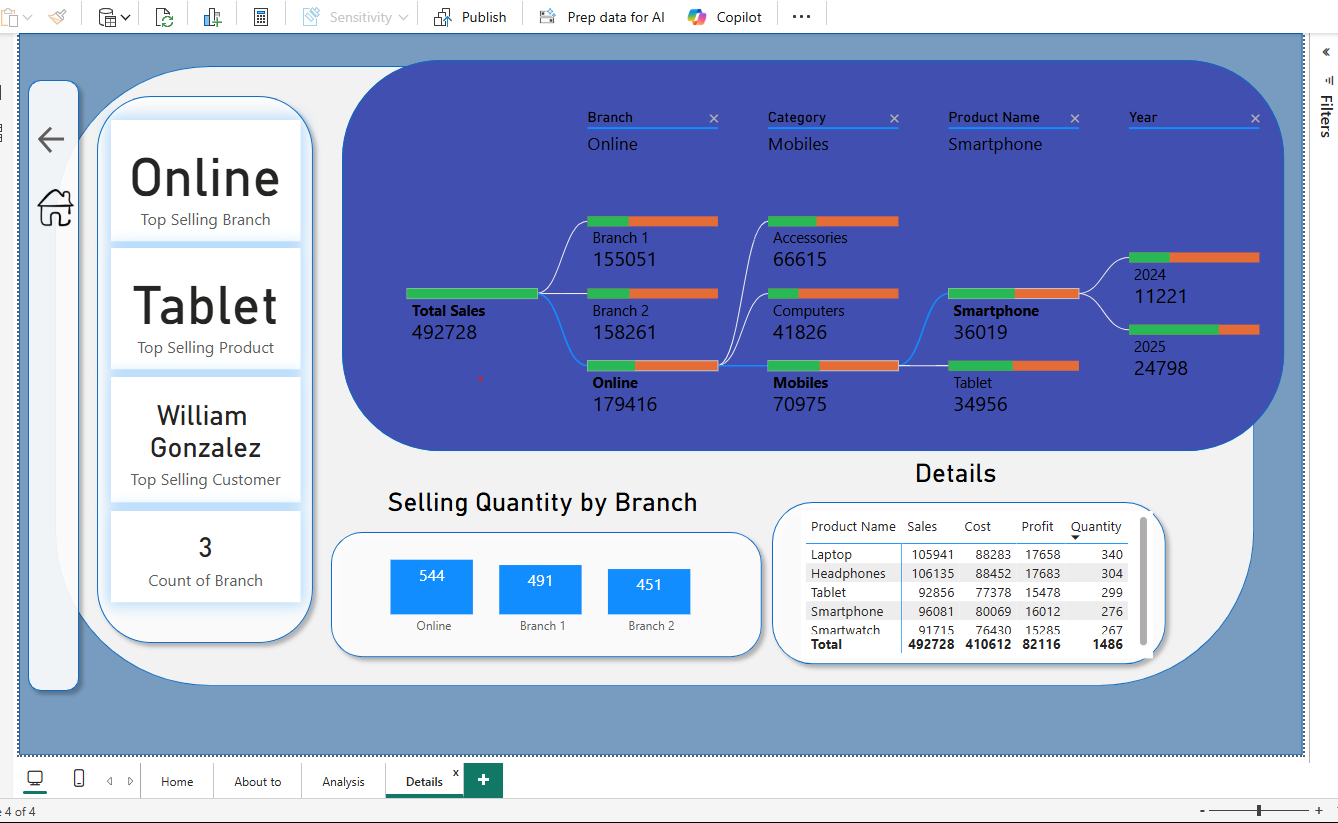The width and height of the screenshot is (1338, 823).
Task: Switch to desktop layout view
Action: [35, 779]
